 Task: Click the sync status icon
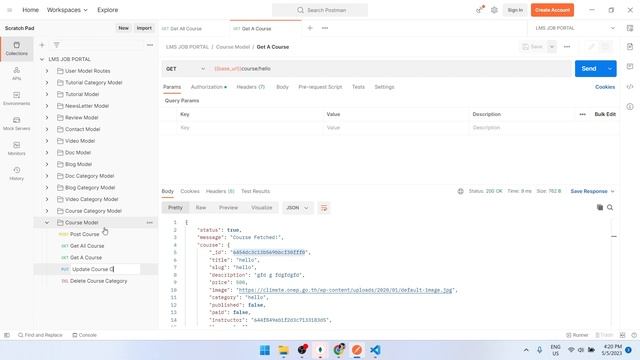click(x=480, y=10)
